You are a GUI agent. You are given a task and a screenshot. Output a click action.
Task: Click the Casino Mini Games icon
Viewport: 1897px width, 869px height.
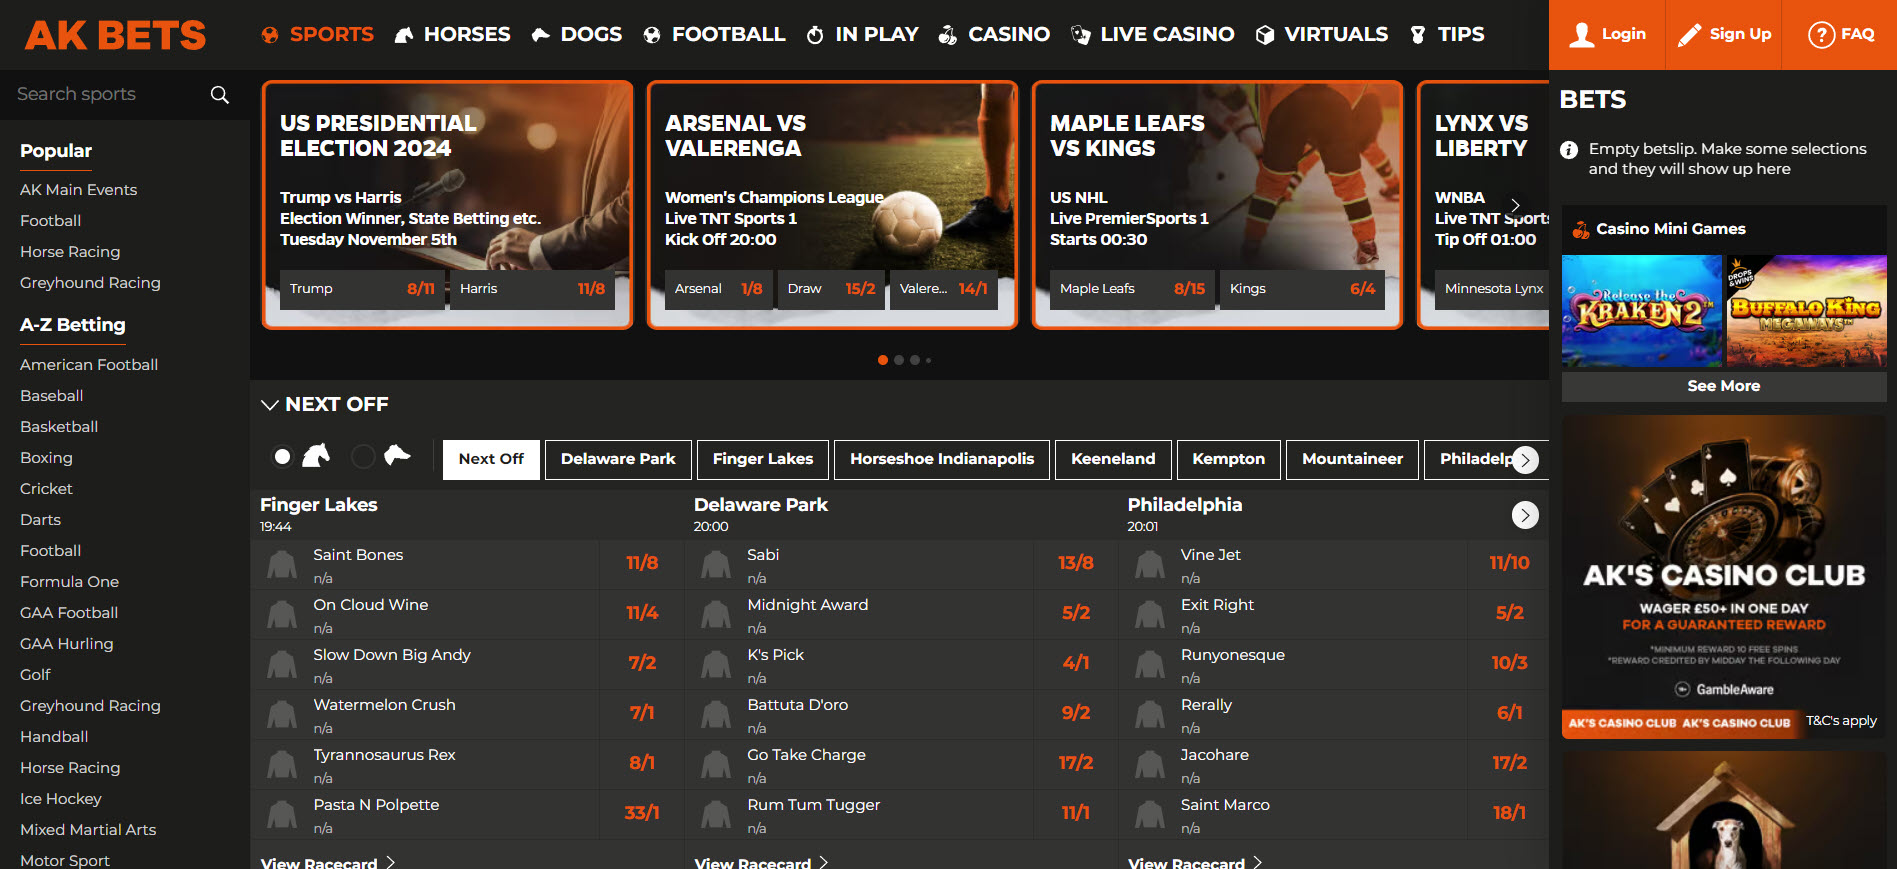tap(1581, 229)
